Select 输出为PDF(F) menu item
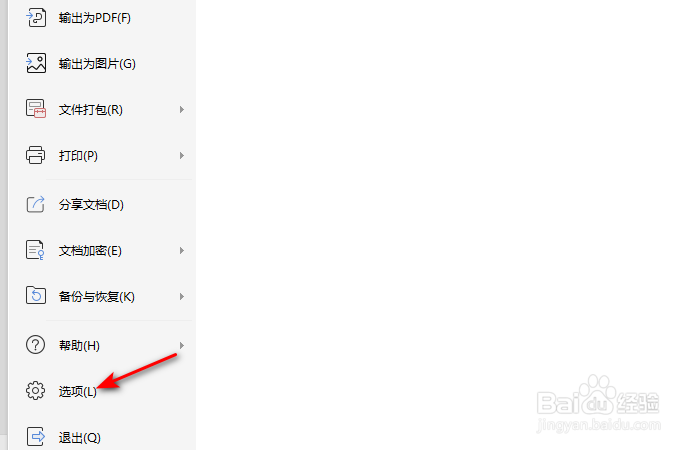This screenshot has width=700, height=450. click(95, 18)
